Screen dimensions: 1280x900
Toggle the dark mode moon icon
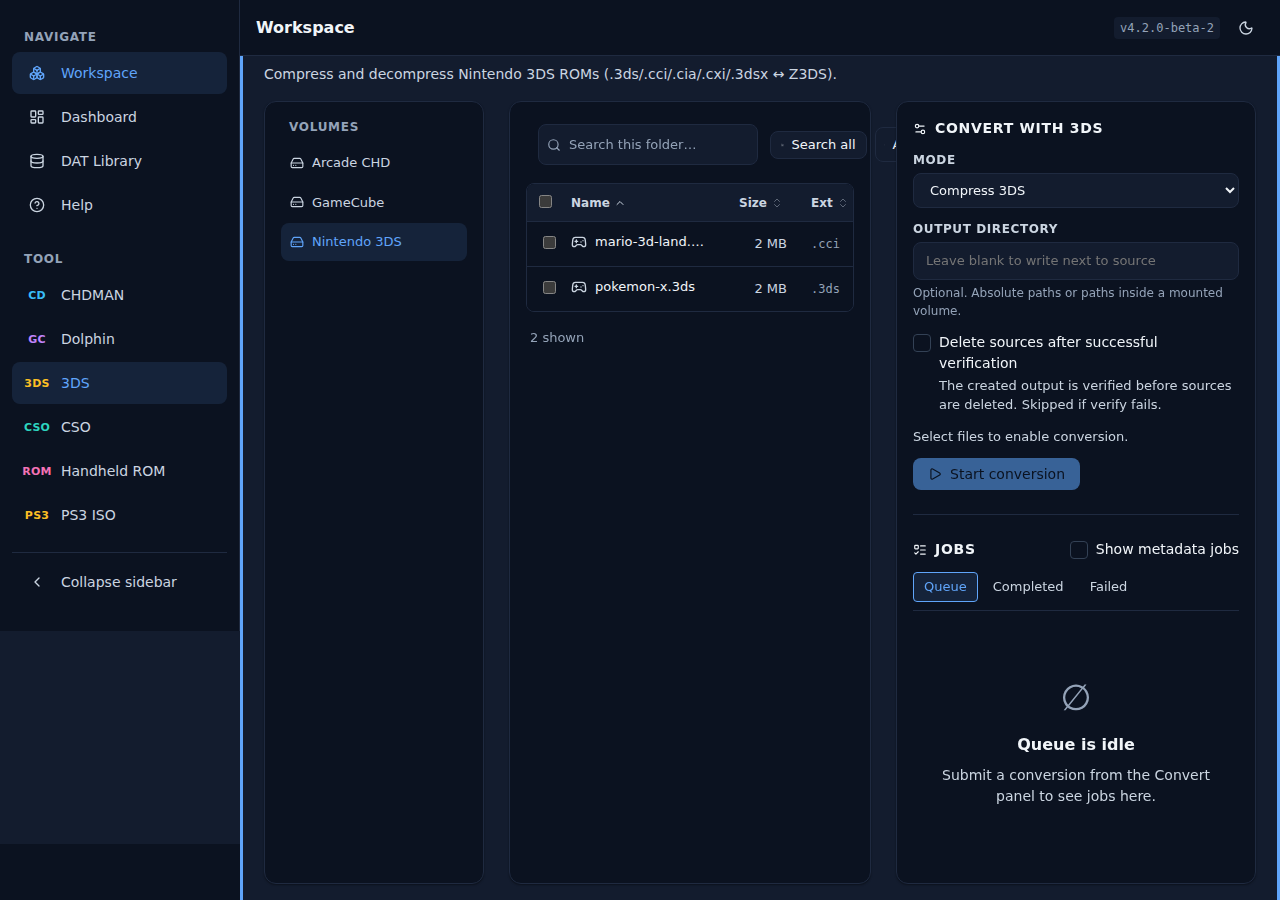(x=1246, y=28)
